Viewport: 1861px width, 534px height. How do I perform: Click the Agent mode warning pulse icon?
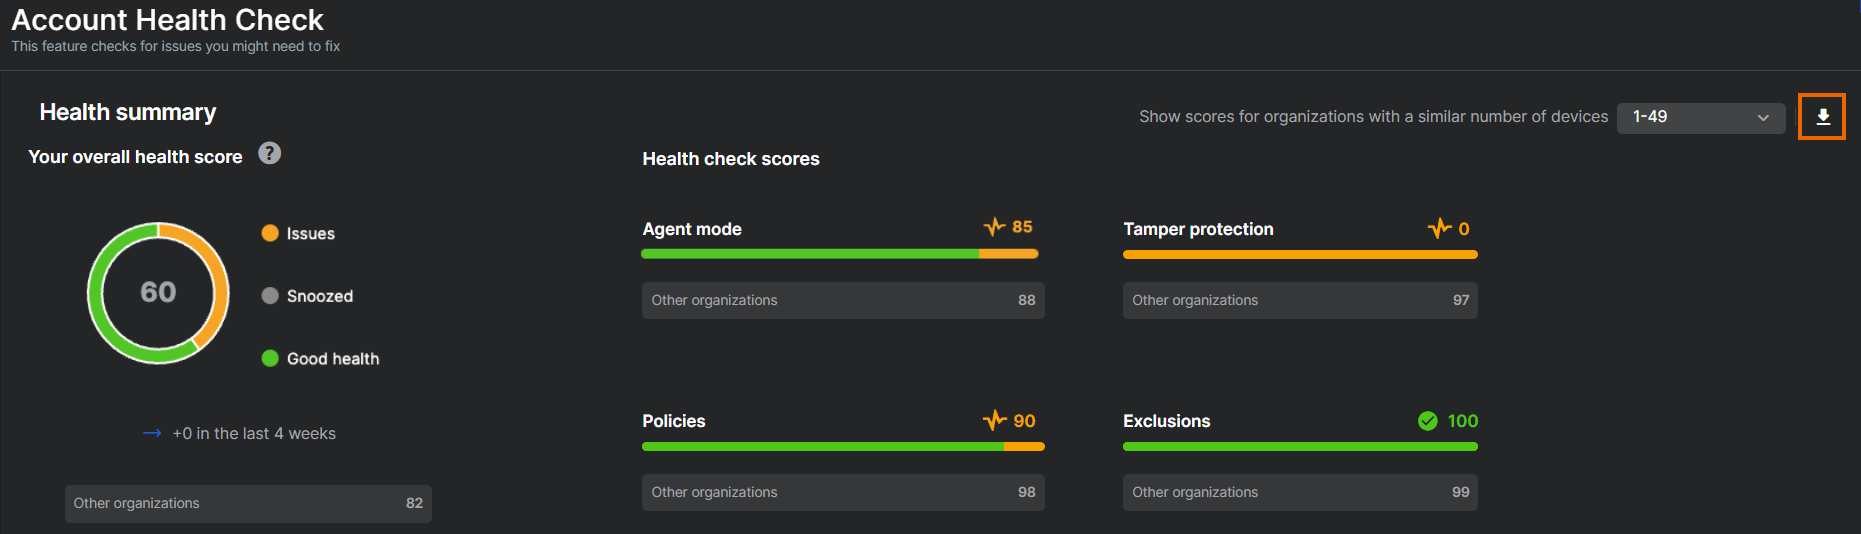[x=994, y=227]
